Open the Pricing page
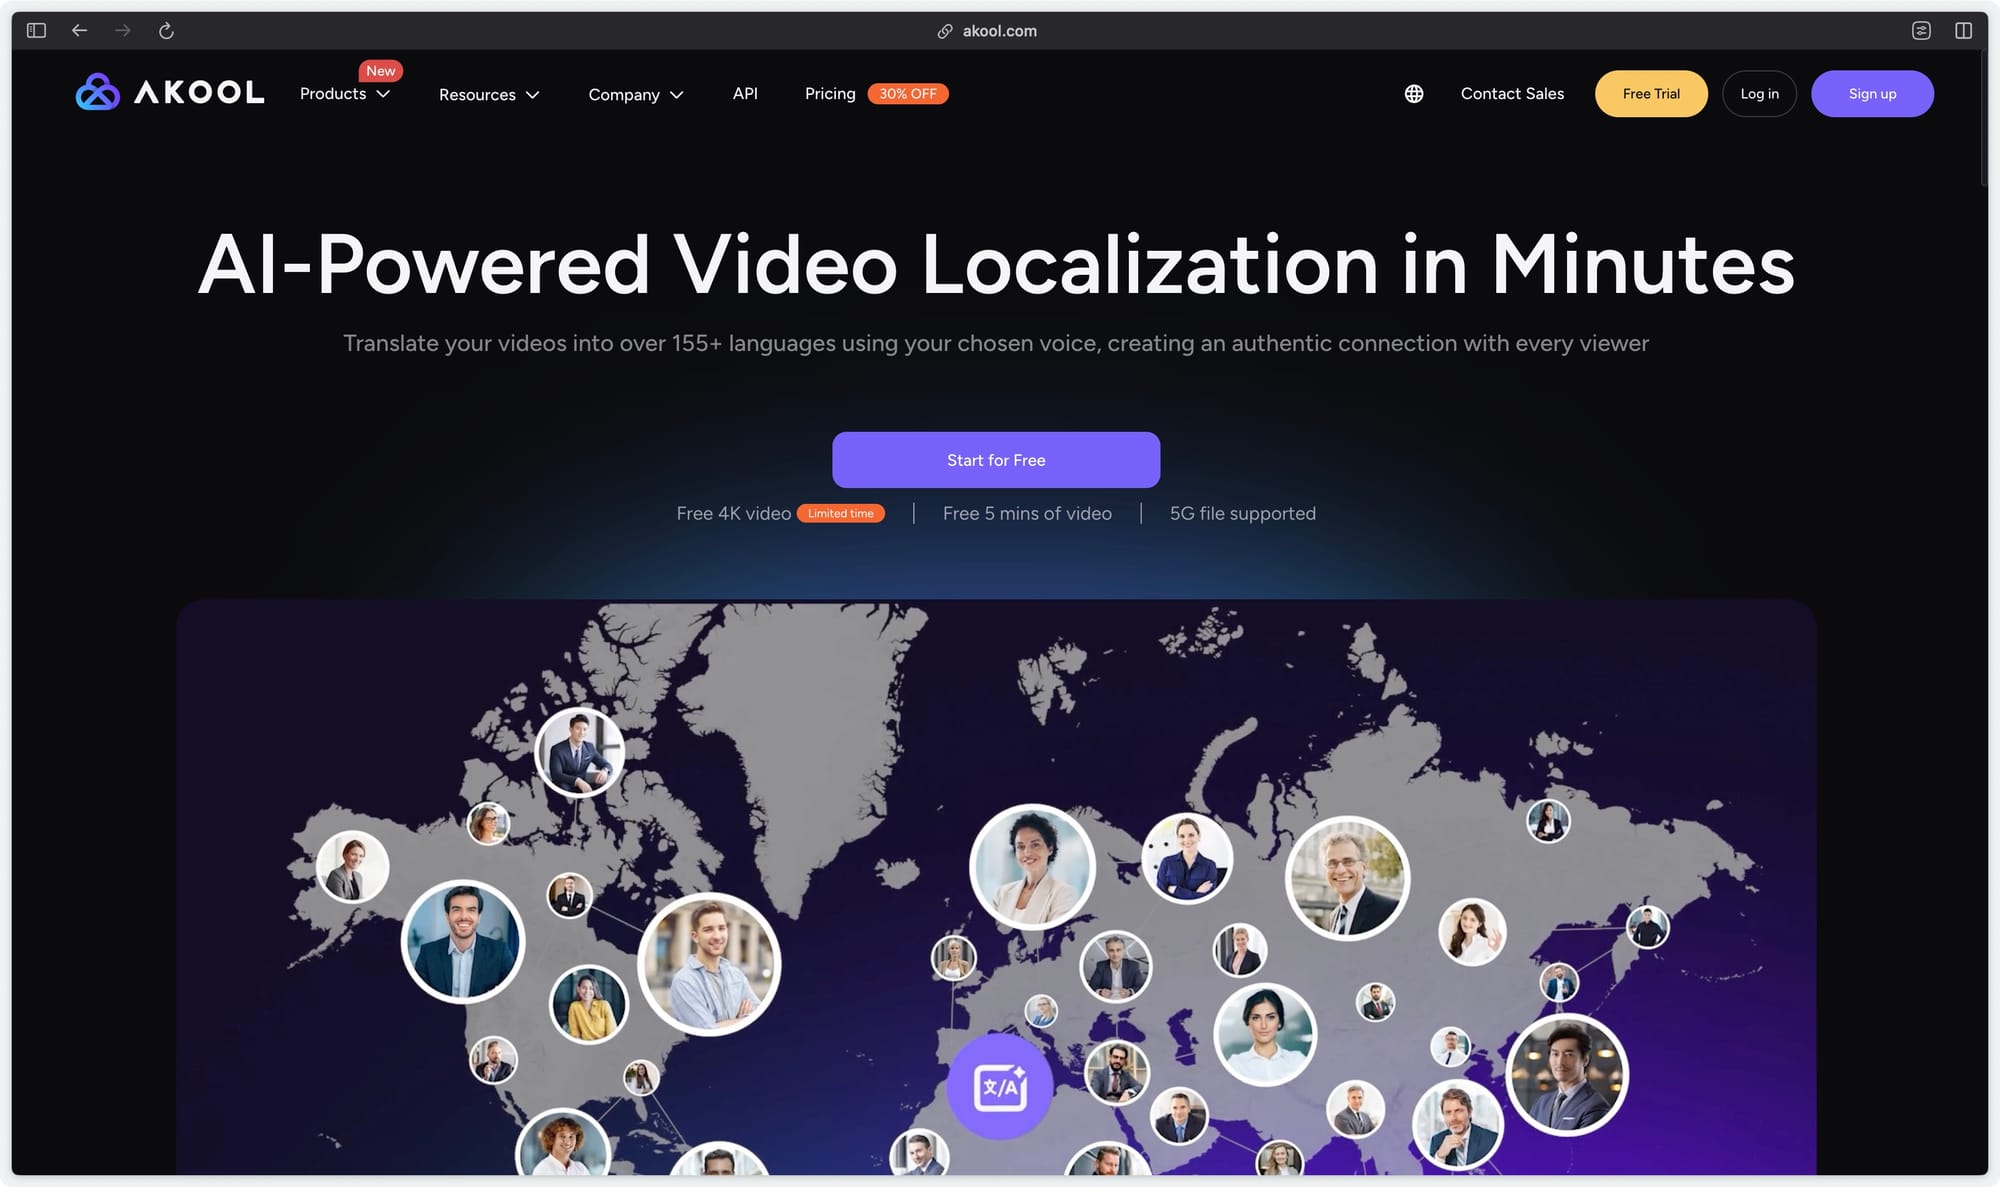This screenshot has width=2000, height=1187. pyautogui.click(x=830, y=93)
